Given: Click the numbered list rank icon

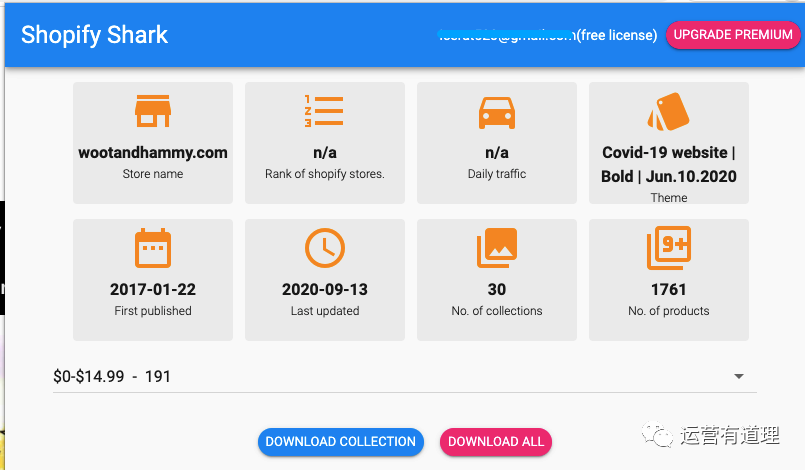Looking at the screenshot, I should click(324, 112).
